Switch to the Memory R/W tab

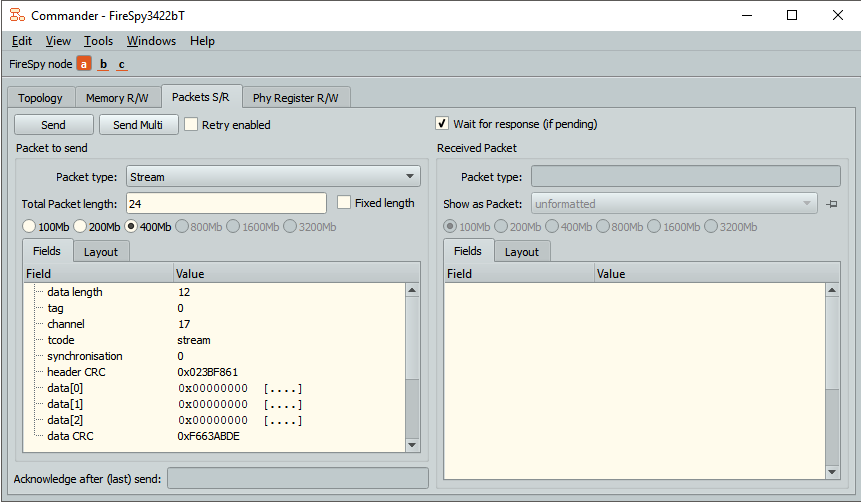tap(117, 98)
